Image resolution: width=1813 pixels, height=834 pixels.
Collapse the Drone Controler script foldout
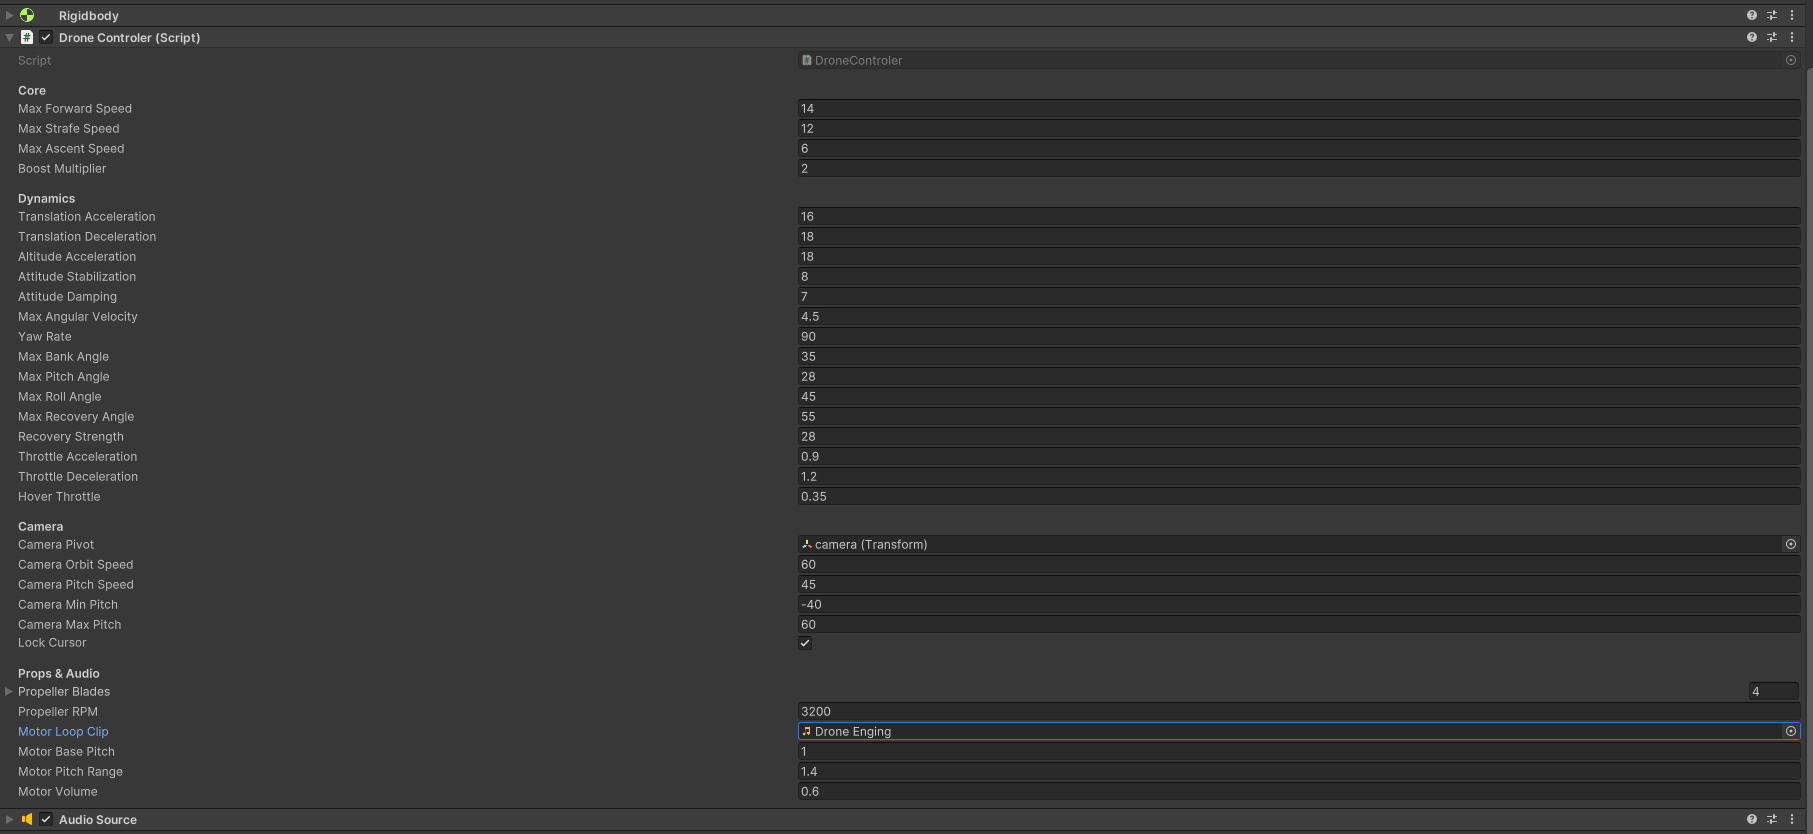click(9, 37)
